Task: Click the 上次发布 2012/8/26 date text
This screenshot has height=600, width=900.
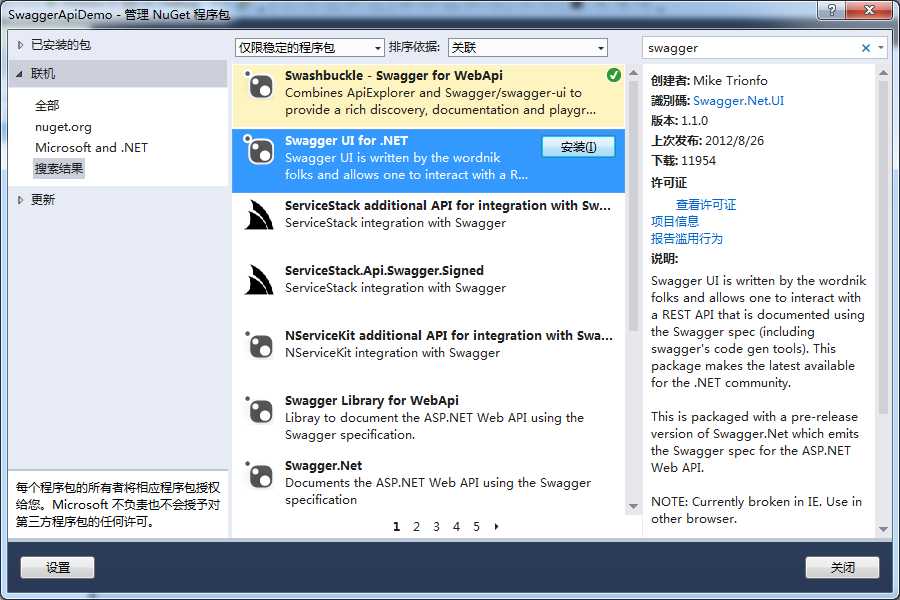Action: click(x=707, y=141)
